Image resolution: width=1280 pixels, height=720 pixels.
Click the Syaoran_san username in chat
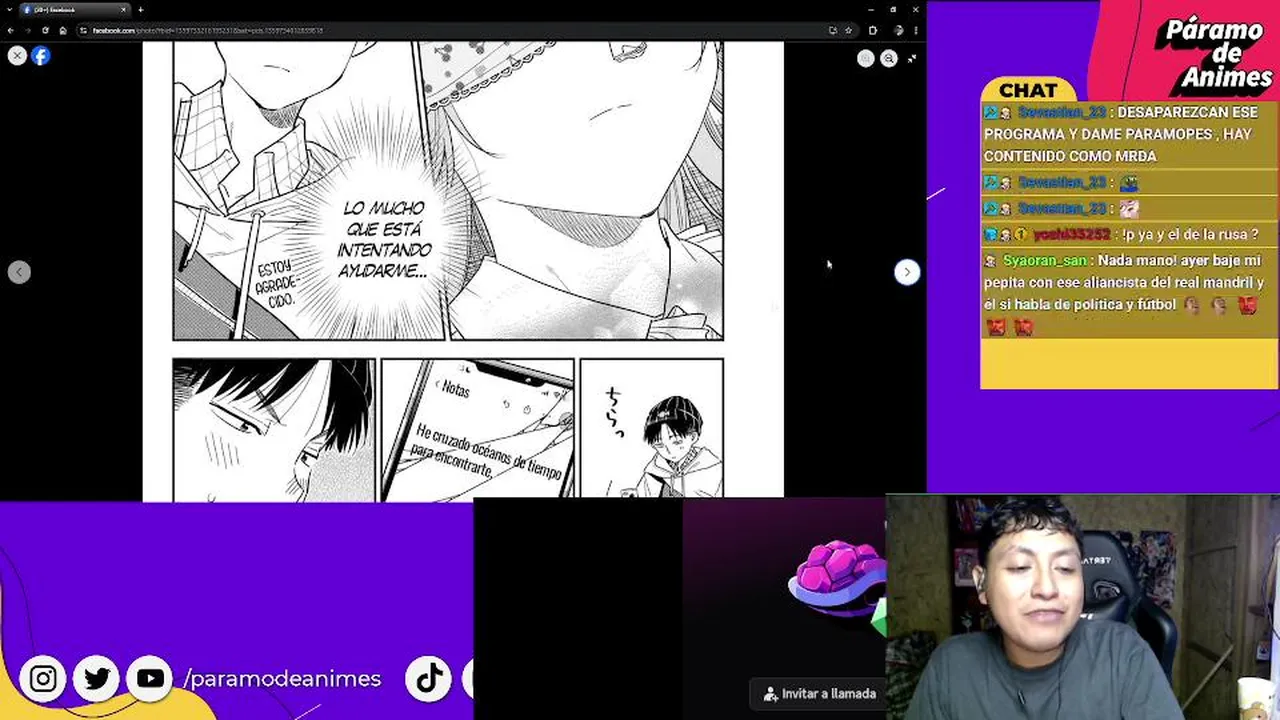[x=1045, y=260]
